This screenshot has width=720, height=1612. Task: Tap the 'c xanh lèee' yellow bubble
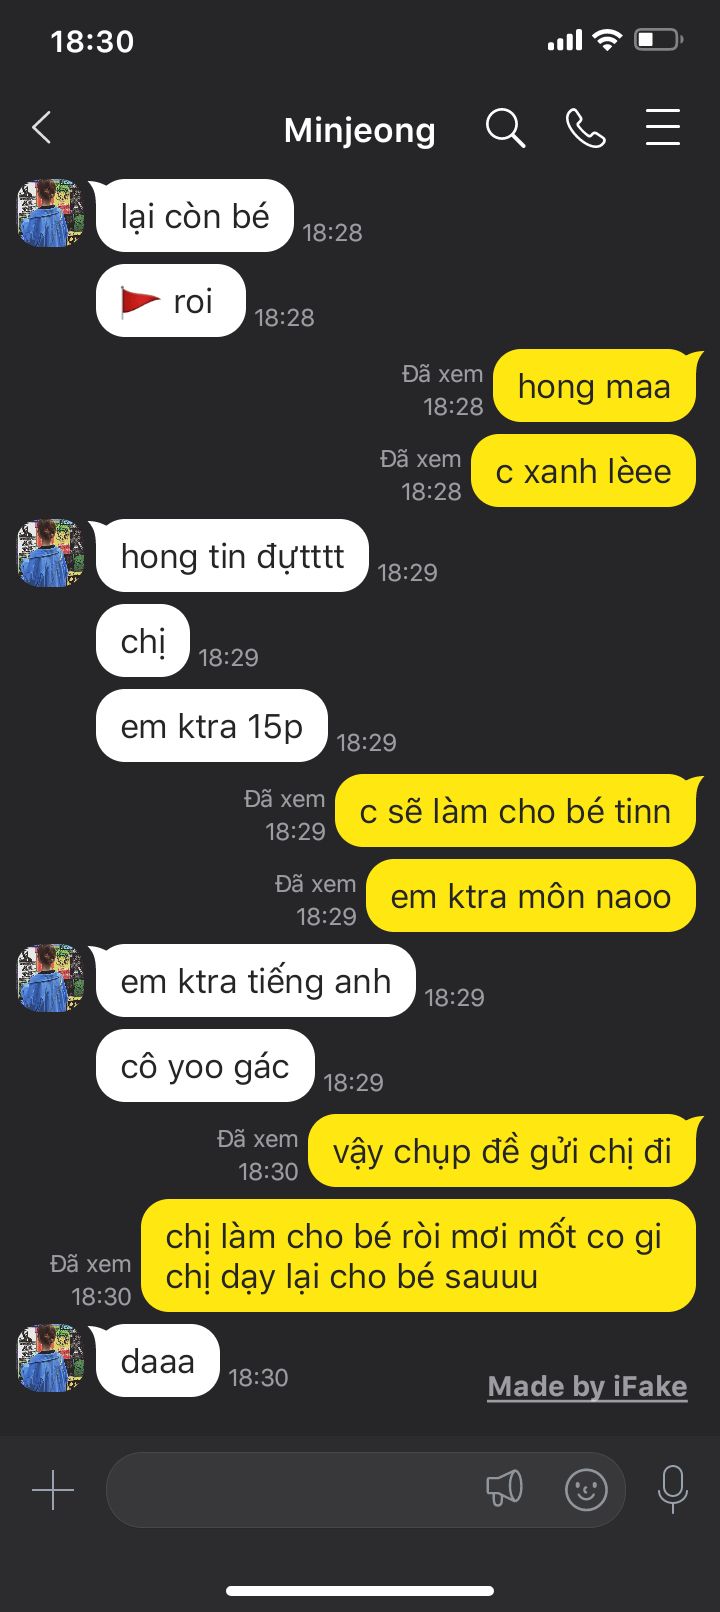click(583, 471)
